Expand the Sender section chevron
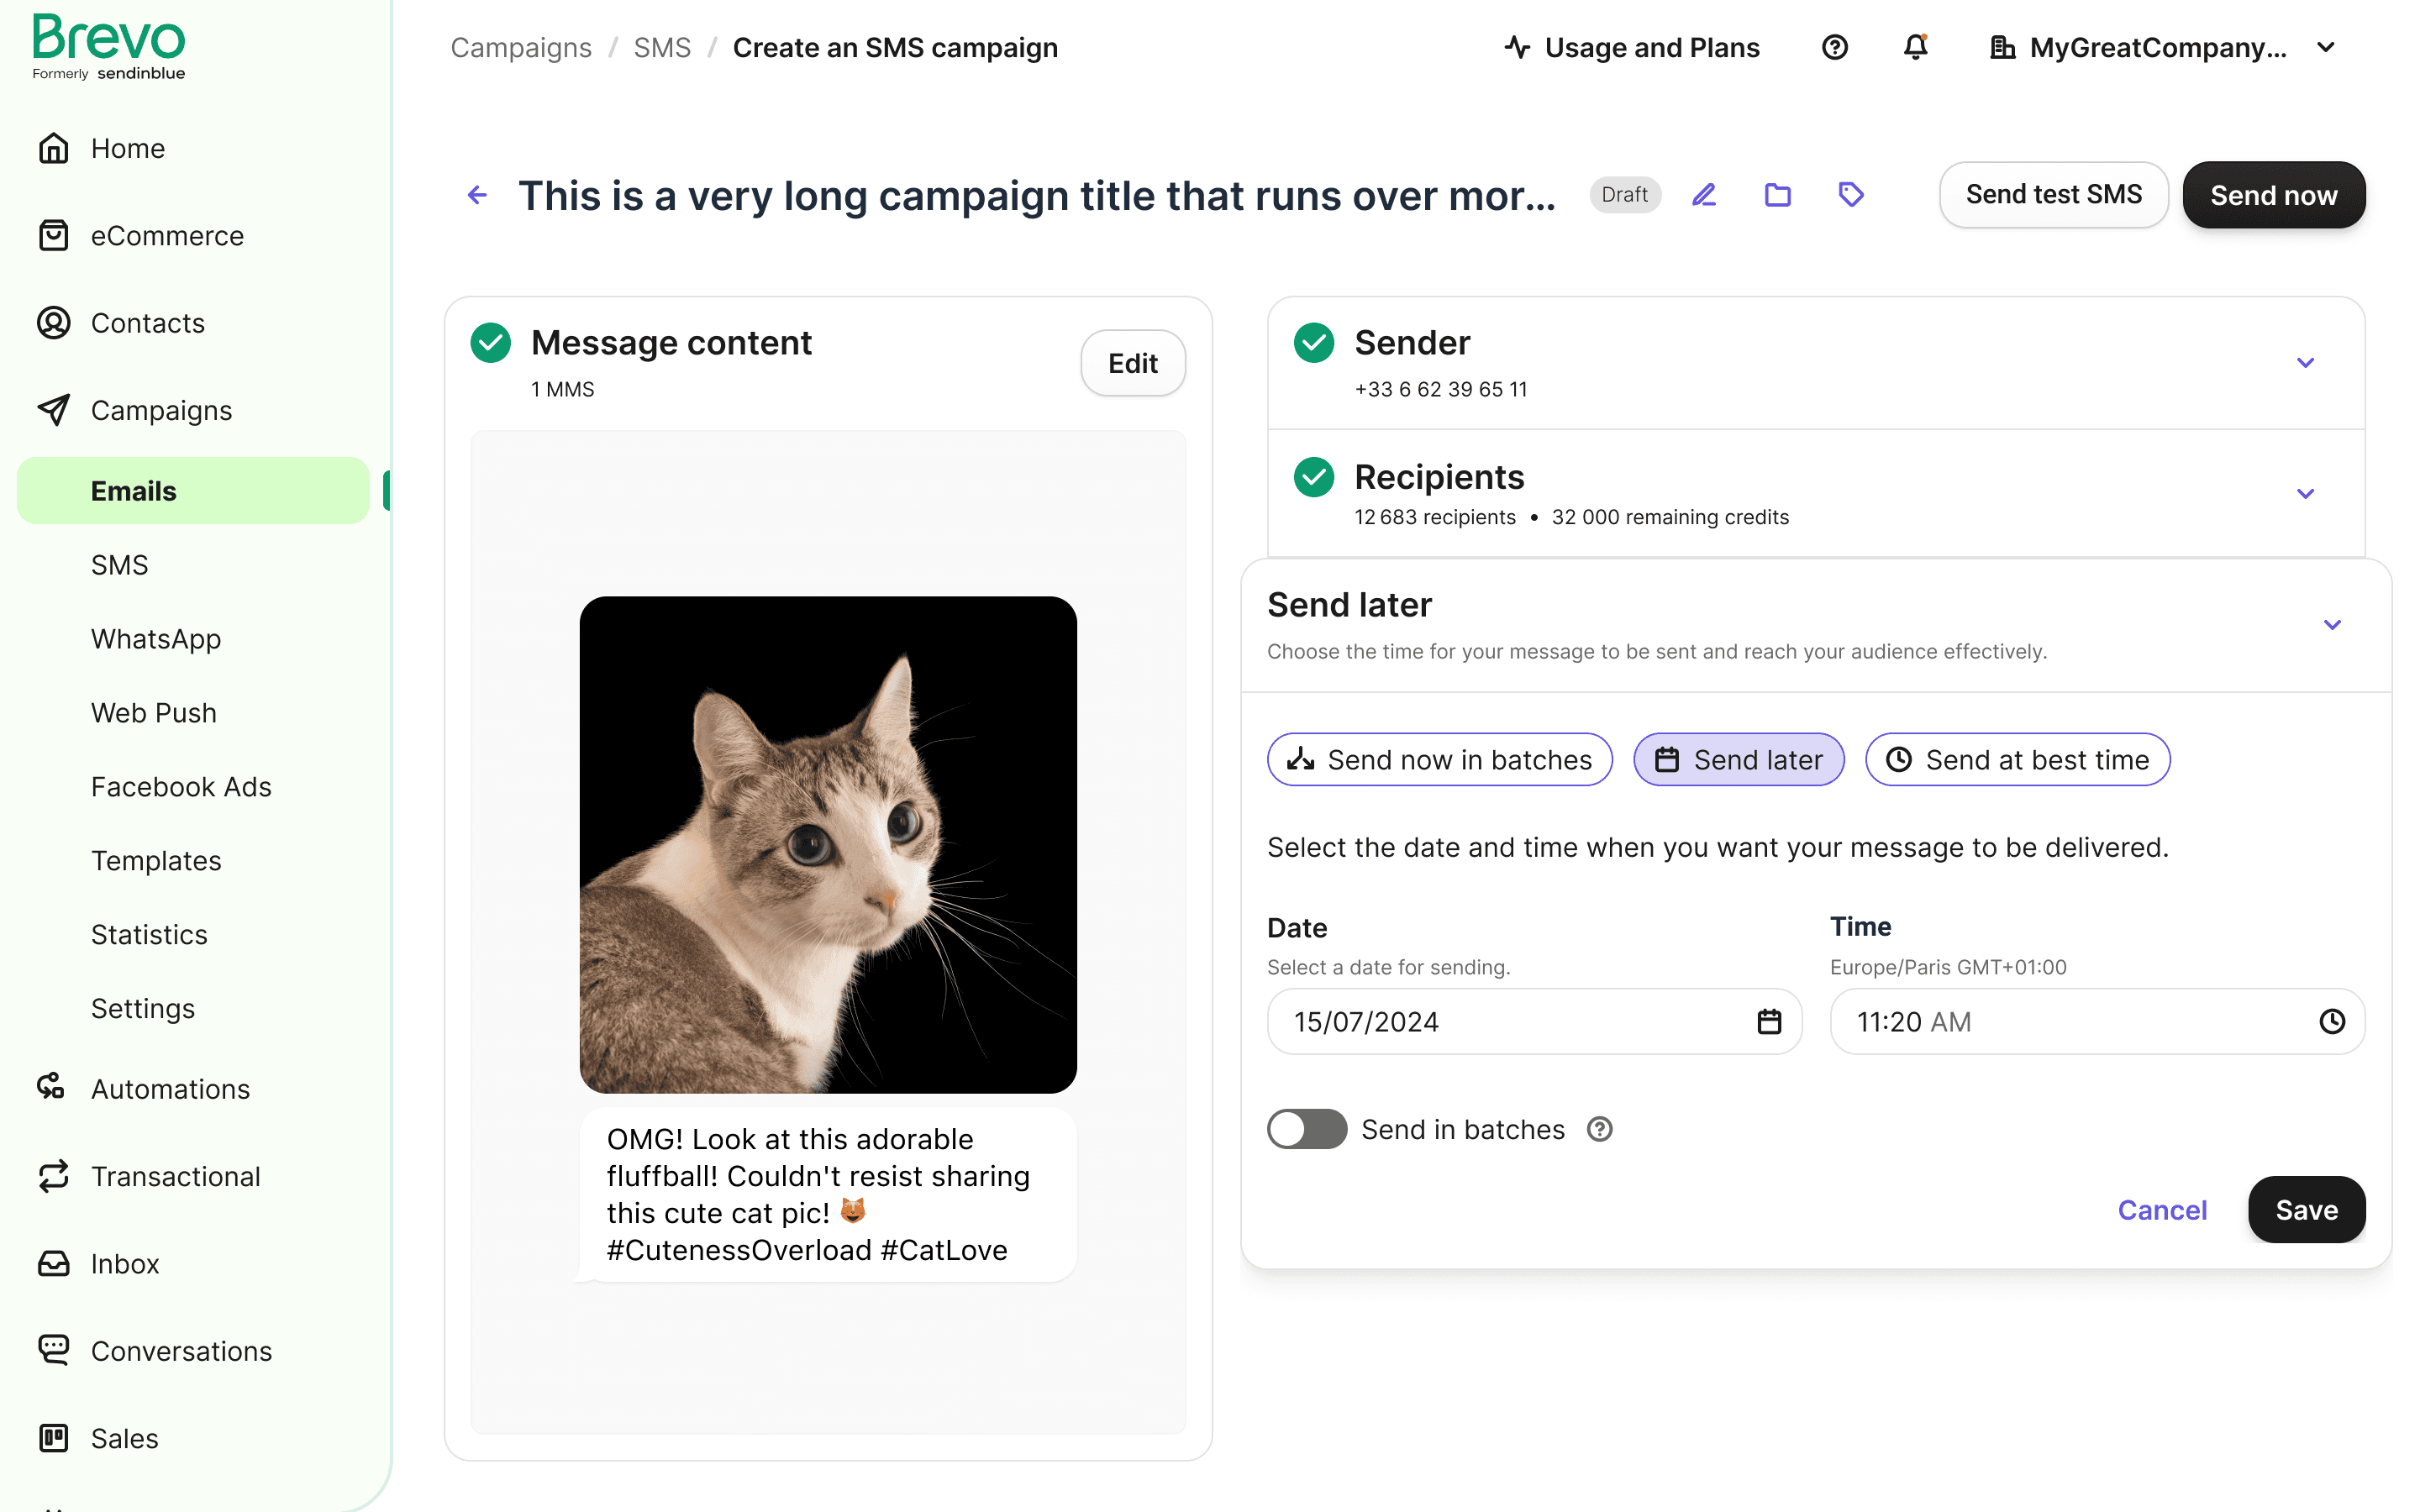Viewport: 2420px width, 1512px height. click(x=2305, y=363)
